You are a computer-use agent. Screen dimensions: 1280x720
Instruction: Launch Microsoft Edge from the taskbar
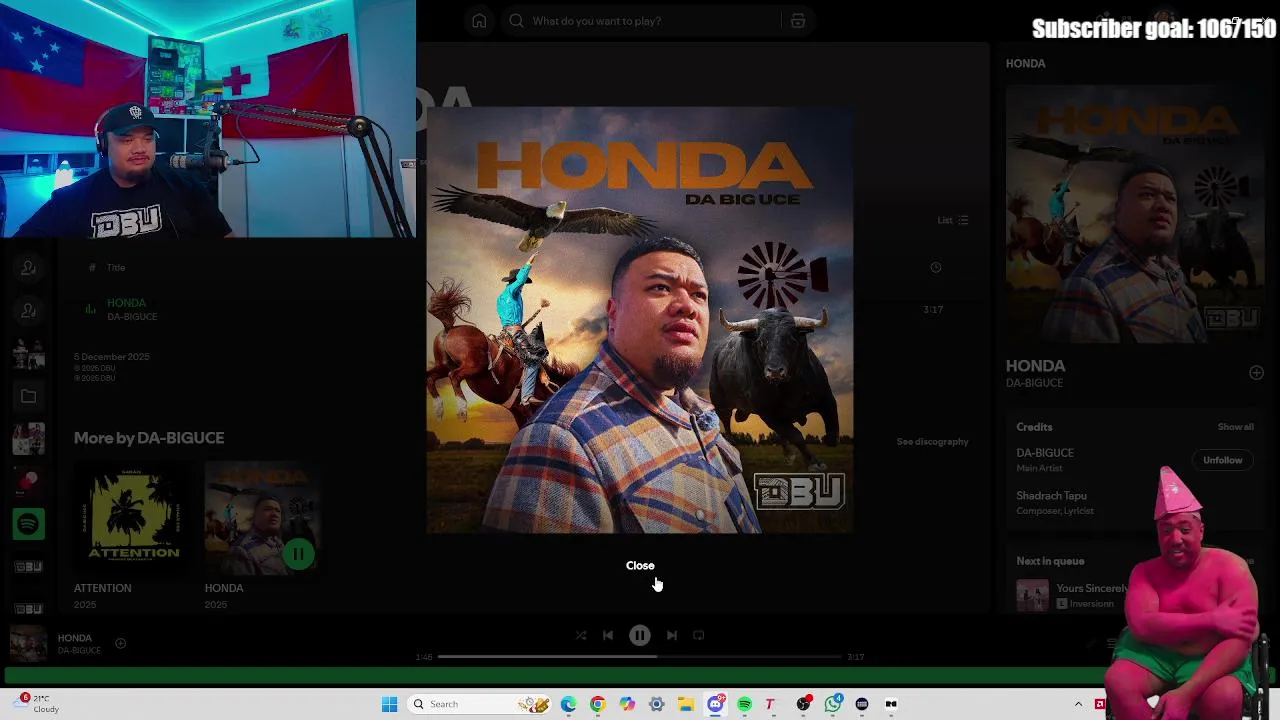click(568, 704)
